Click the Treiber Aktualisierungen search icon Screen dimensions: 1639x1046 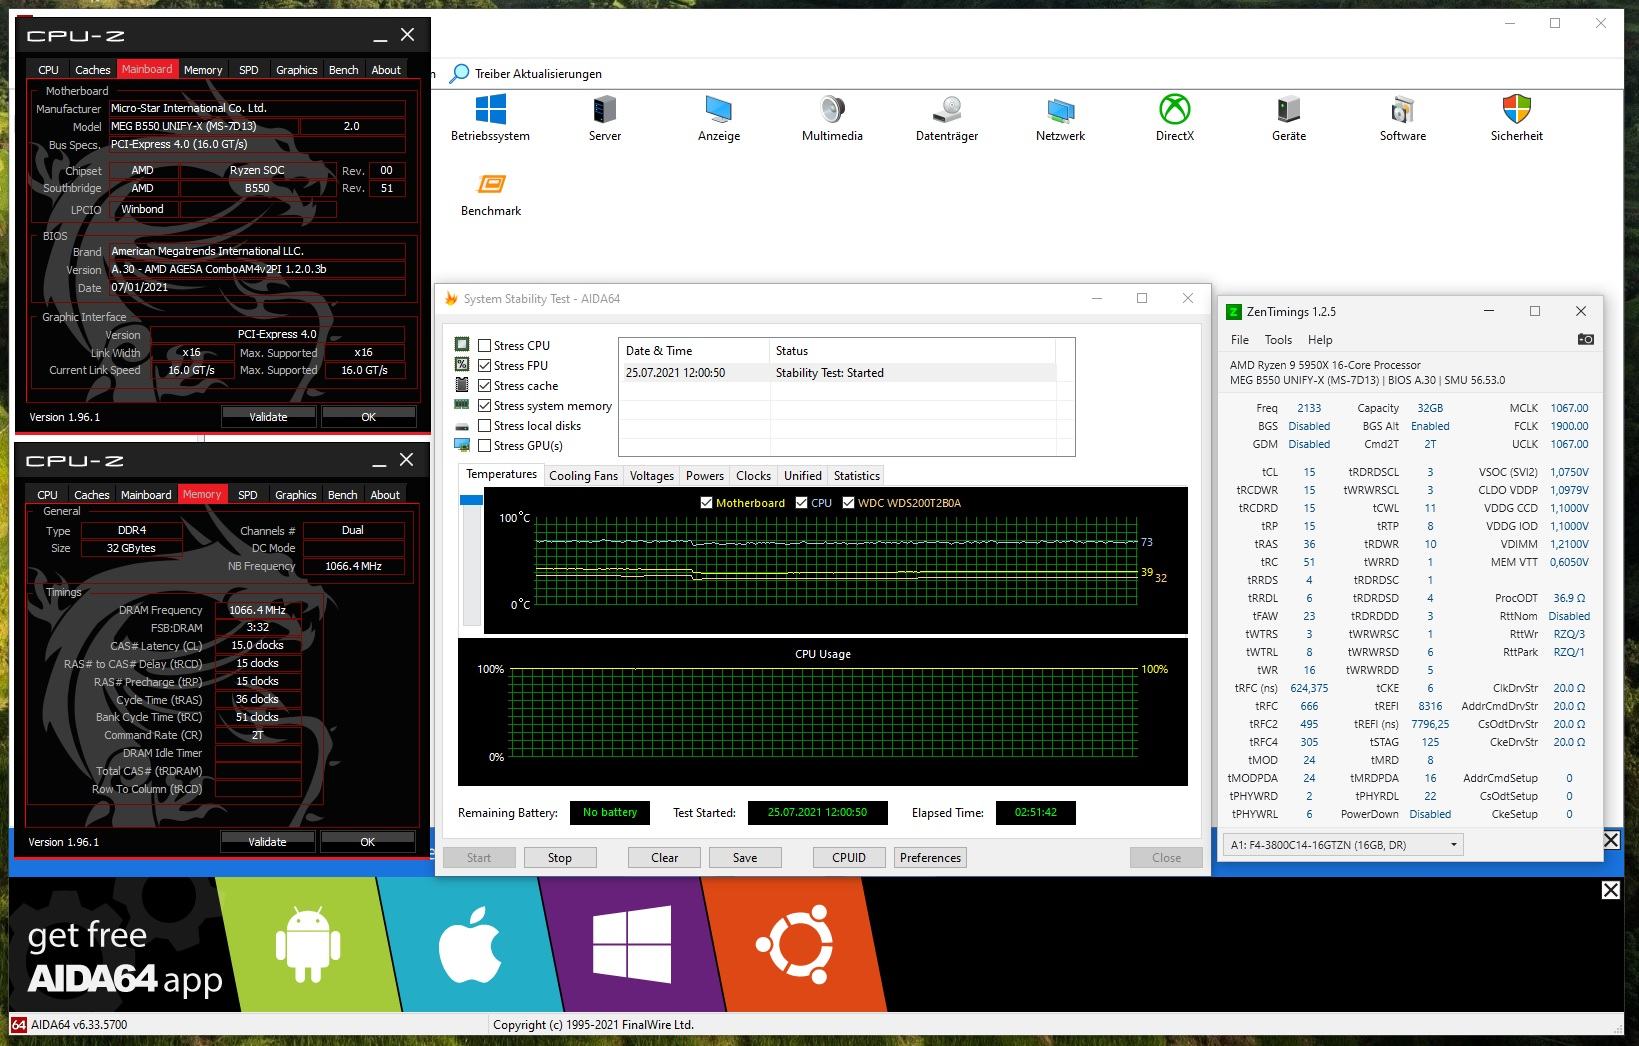(459, 73)
